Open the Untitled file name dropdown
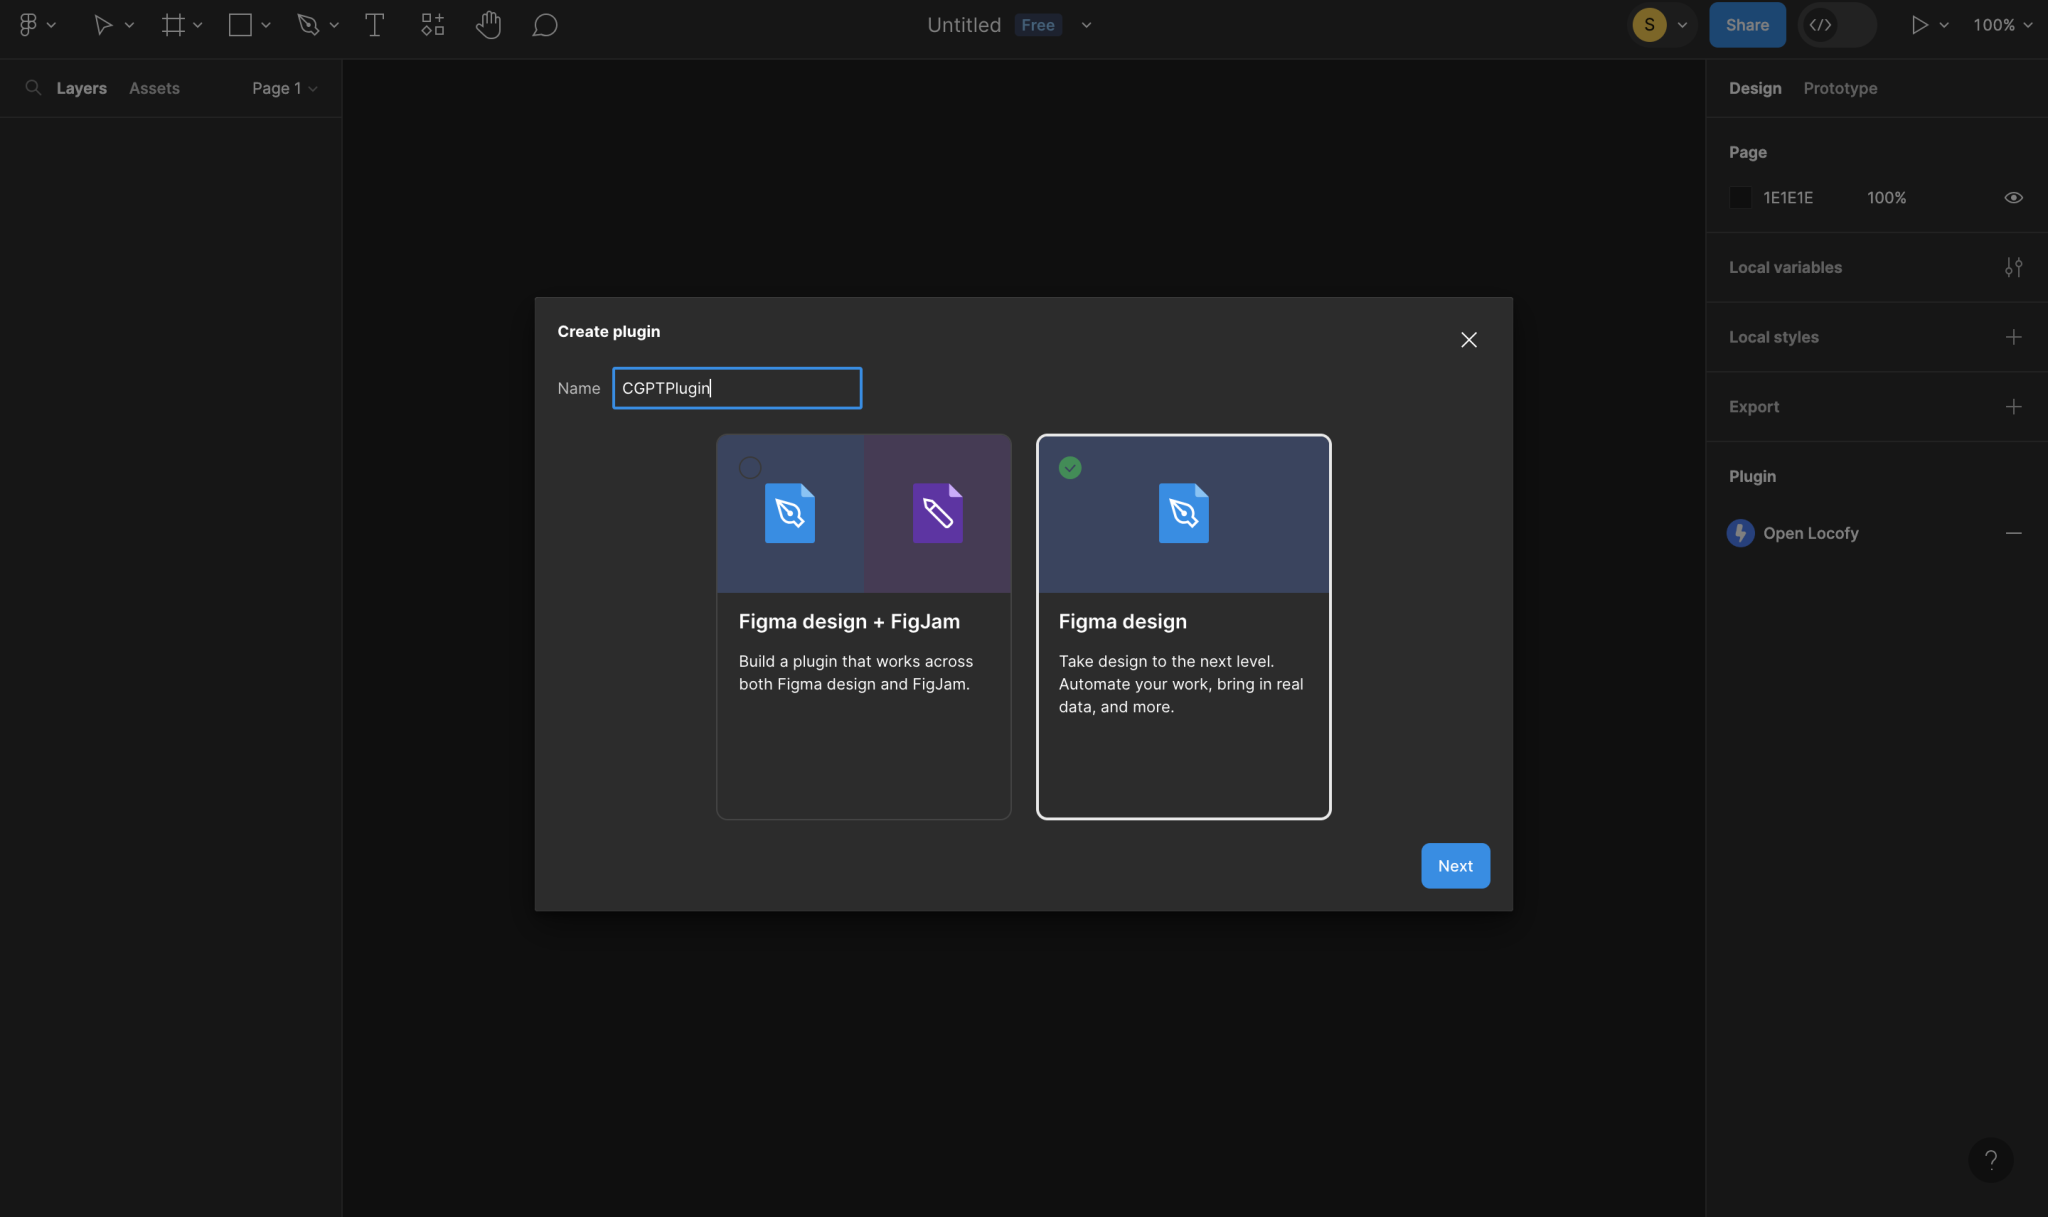2048x1217 pixels. tap(1085, 25)
